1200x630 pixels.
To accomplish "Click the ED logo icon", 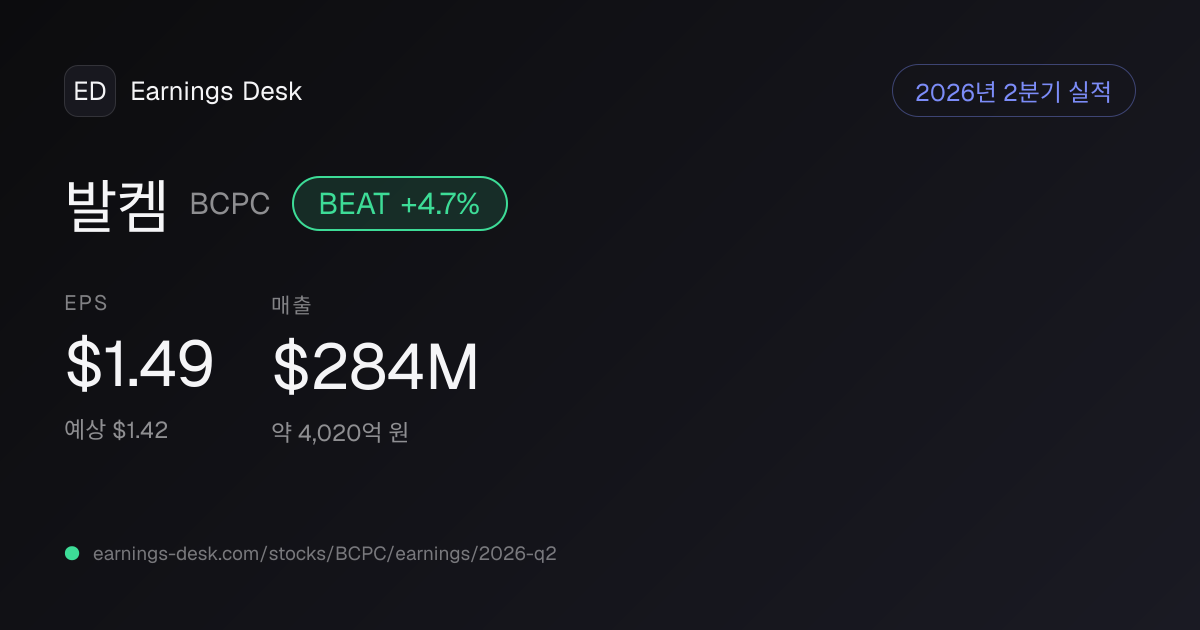I will (x=90, y=91).
